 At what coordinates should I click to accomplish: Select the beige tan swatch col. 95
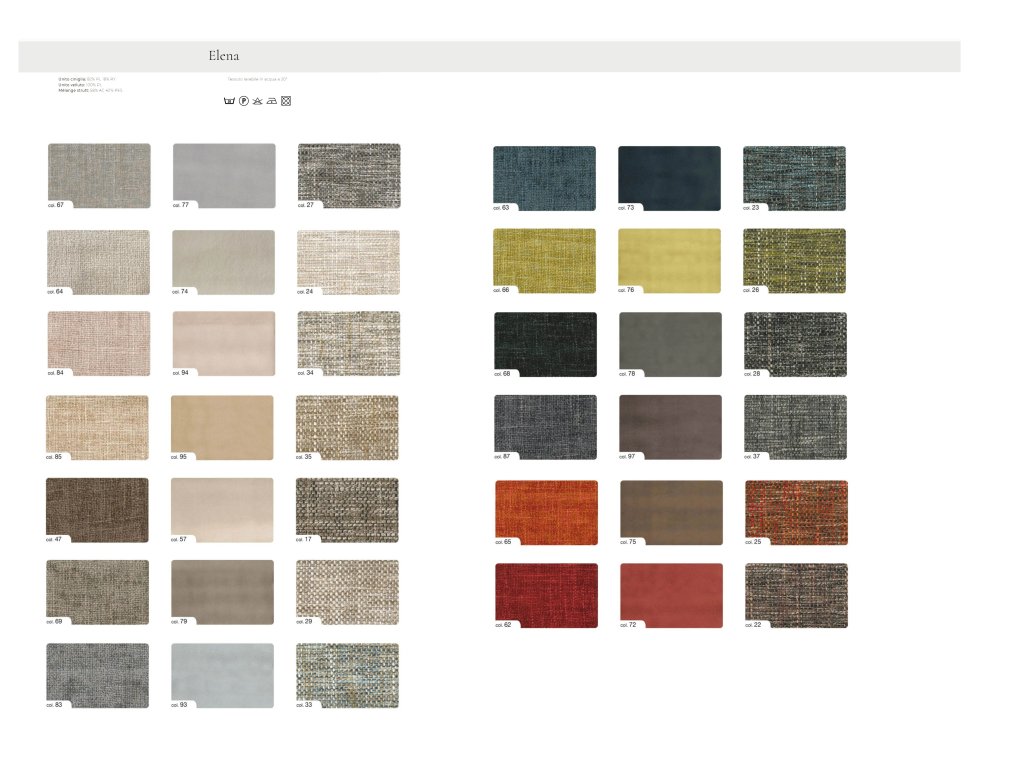[x=222, y=427]
